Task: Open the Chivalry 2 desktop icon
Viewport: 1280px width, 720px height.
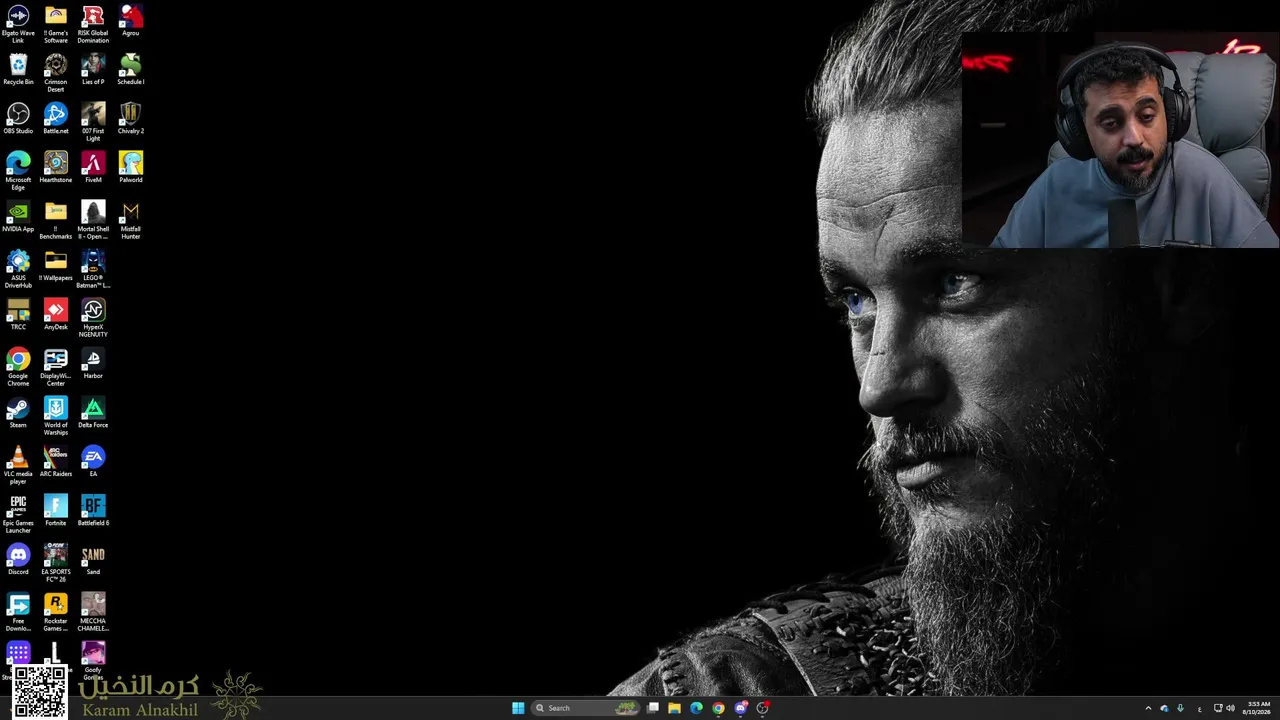Action: (131, 119)
